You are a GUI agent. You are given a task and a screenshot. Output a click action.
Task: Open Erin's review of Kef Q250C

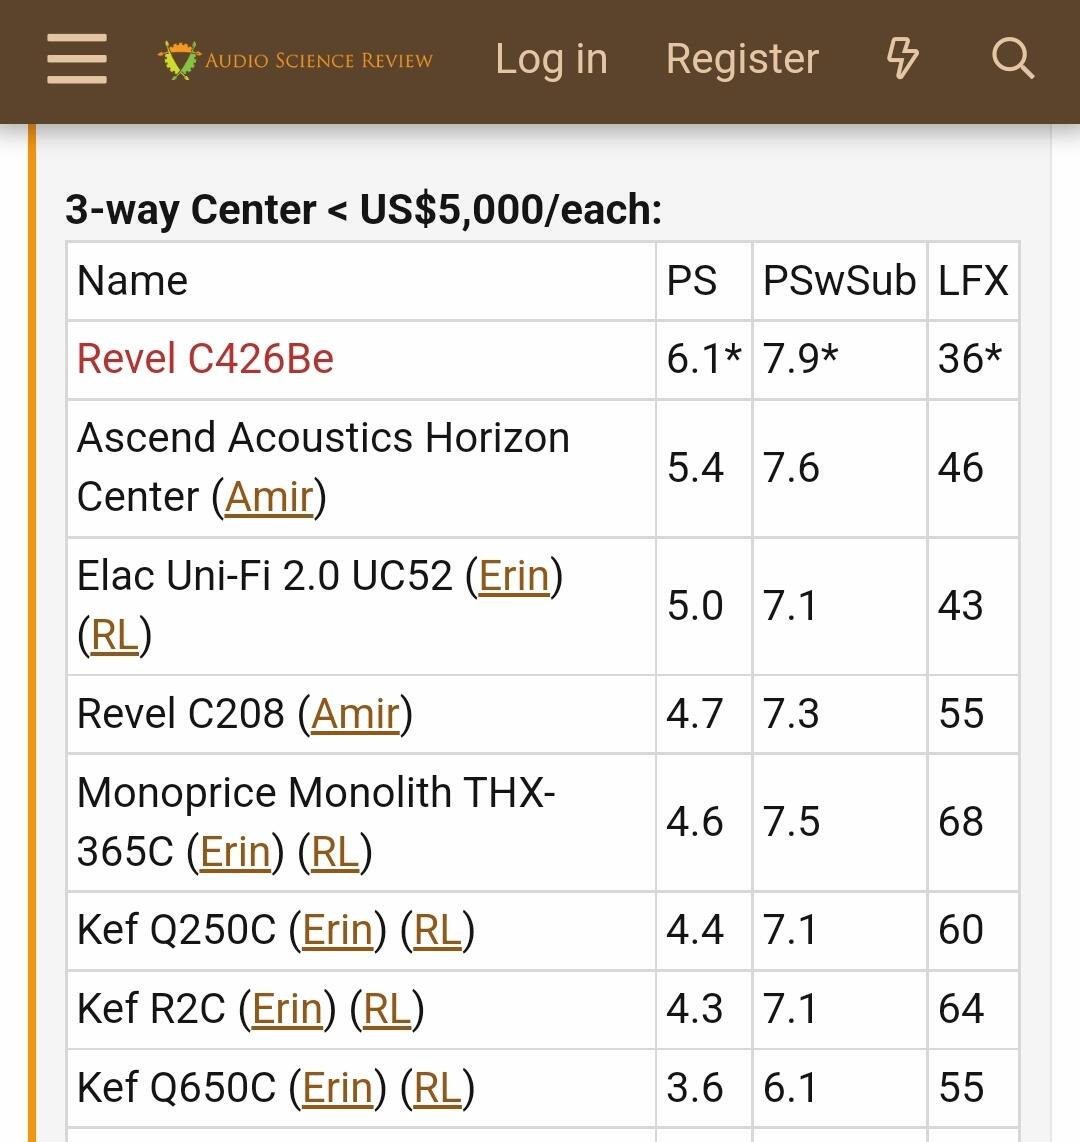[x=337, y=930]
